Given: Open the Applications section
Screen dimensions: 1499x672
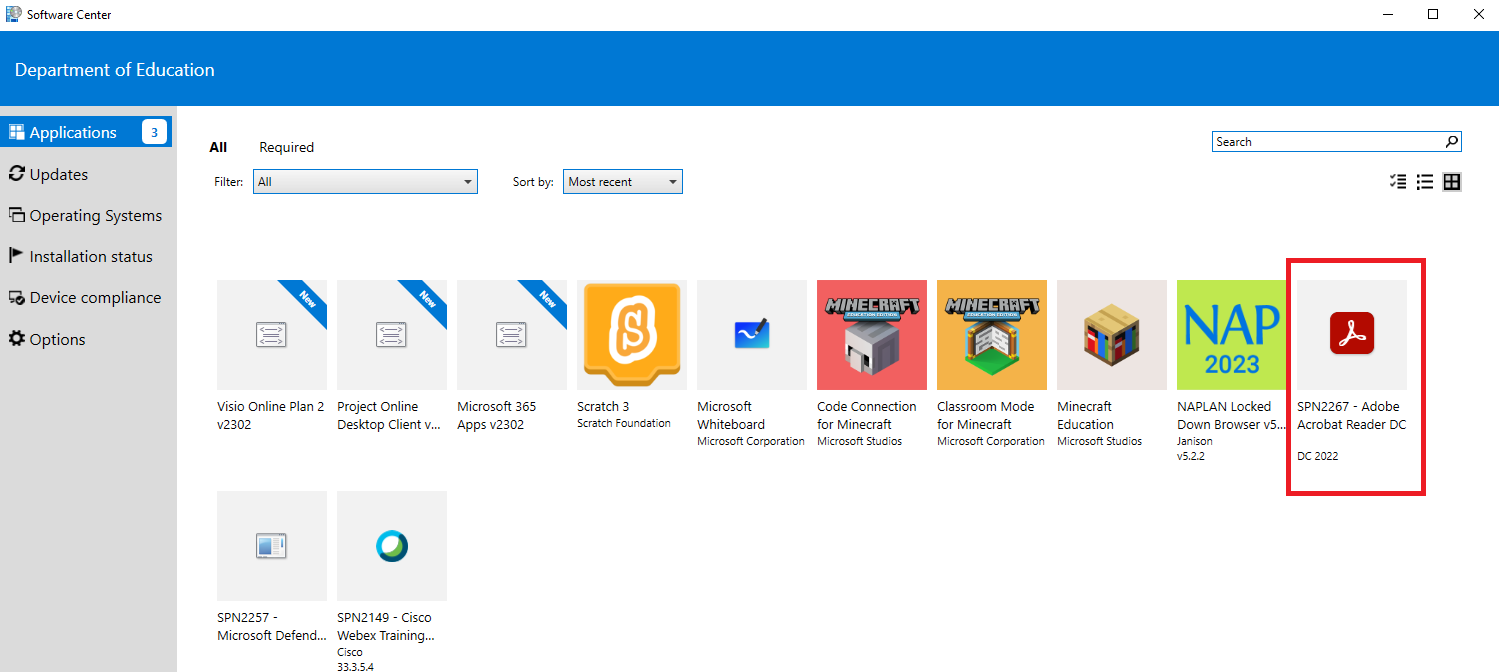Looking at the screenshot, I should [x=86, y=132].
